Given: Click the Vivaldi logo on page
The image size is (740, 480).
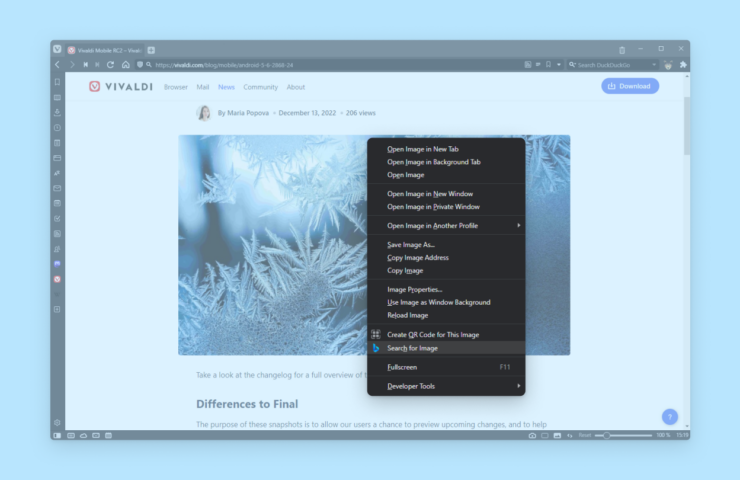Looking at the screenshot, I should pyautogui.click(x=121, y=86).
